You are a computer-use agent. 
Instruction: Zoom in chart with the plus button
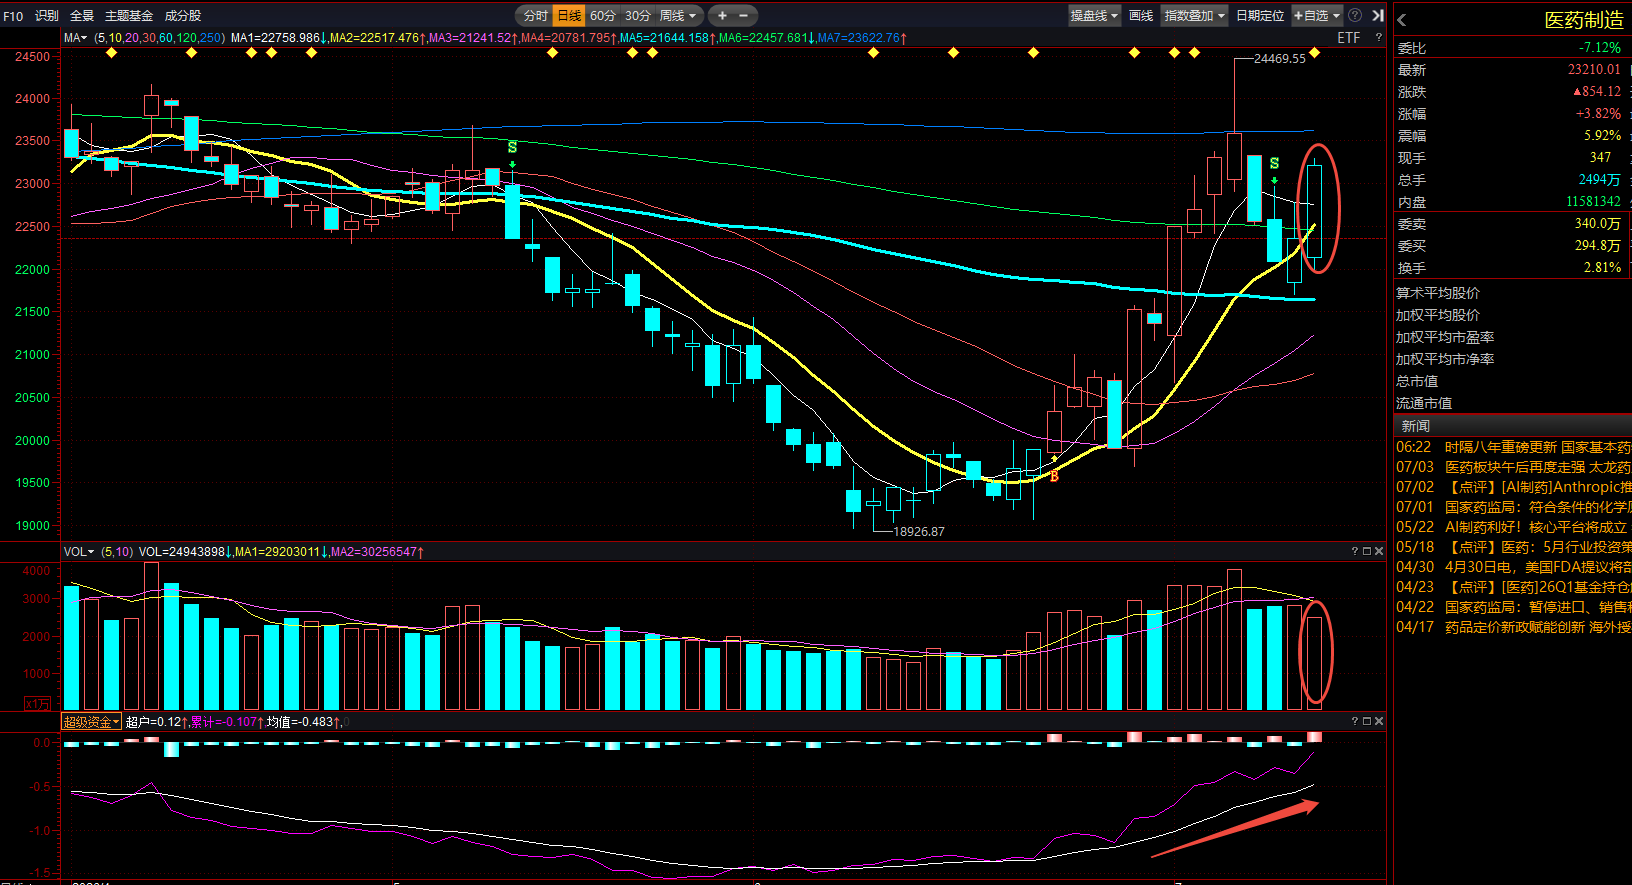pos(722,15)
